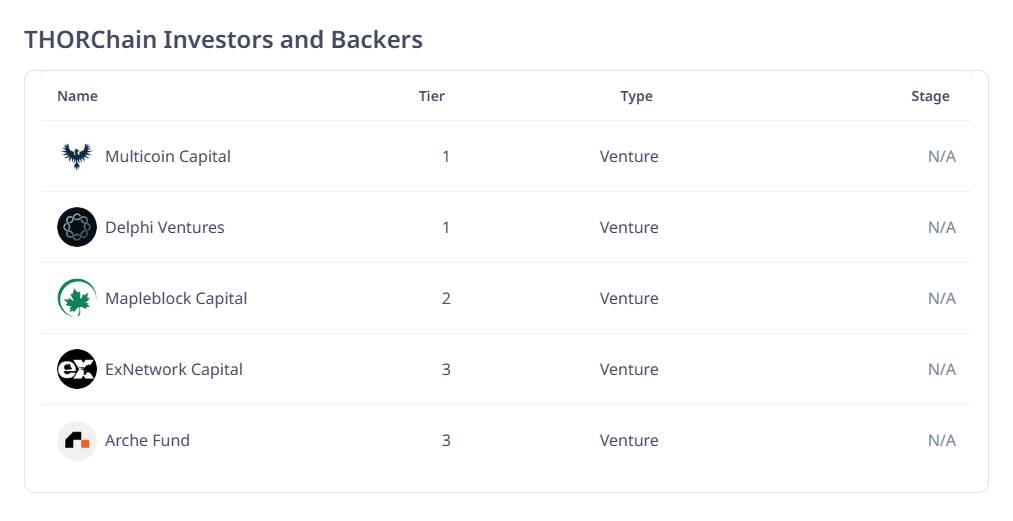Click N/A stage in Arche Fund row

click(x=942, y=440)
